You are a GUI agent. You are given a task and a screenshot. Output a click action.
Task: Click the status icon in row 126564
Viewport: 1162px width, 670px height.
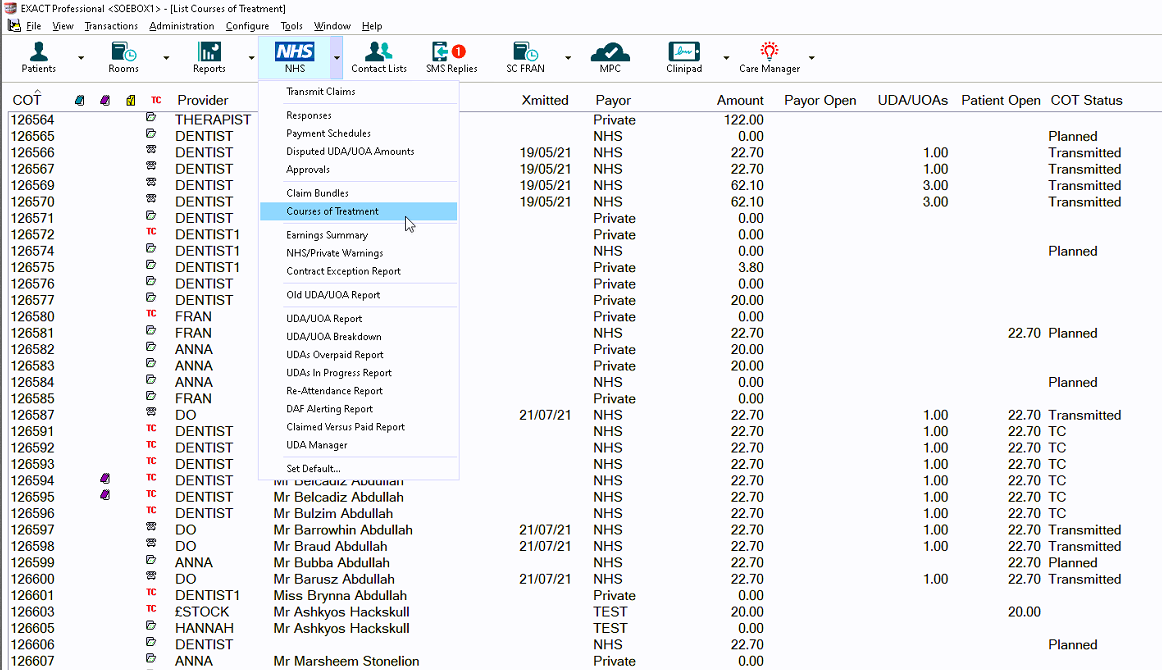[x=151, y=117]
